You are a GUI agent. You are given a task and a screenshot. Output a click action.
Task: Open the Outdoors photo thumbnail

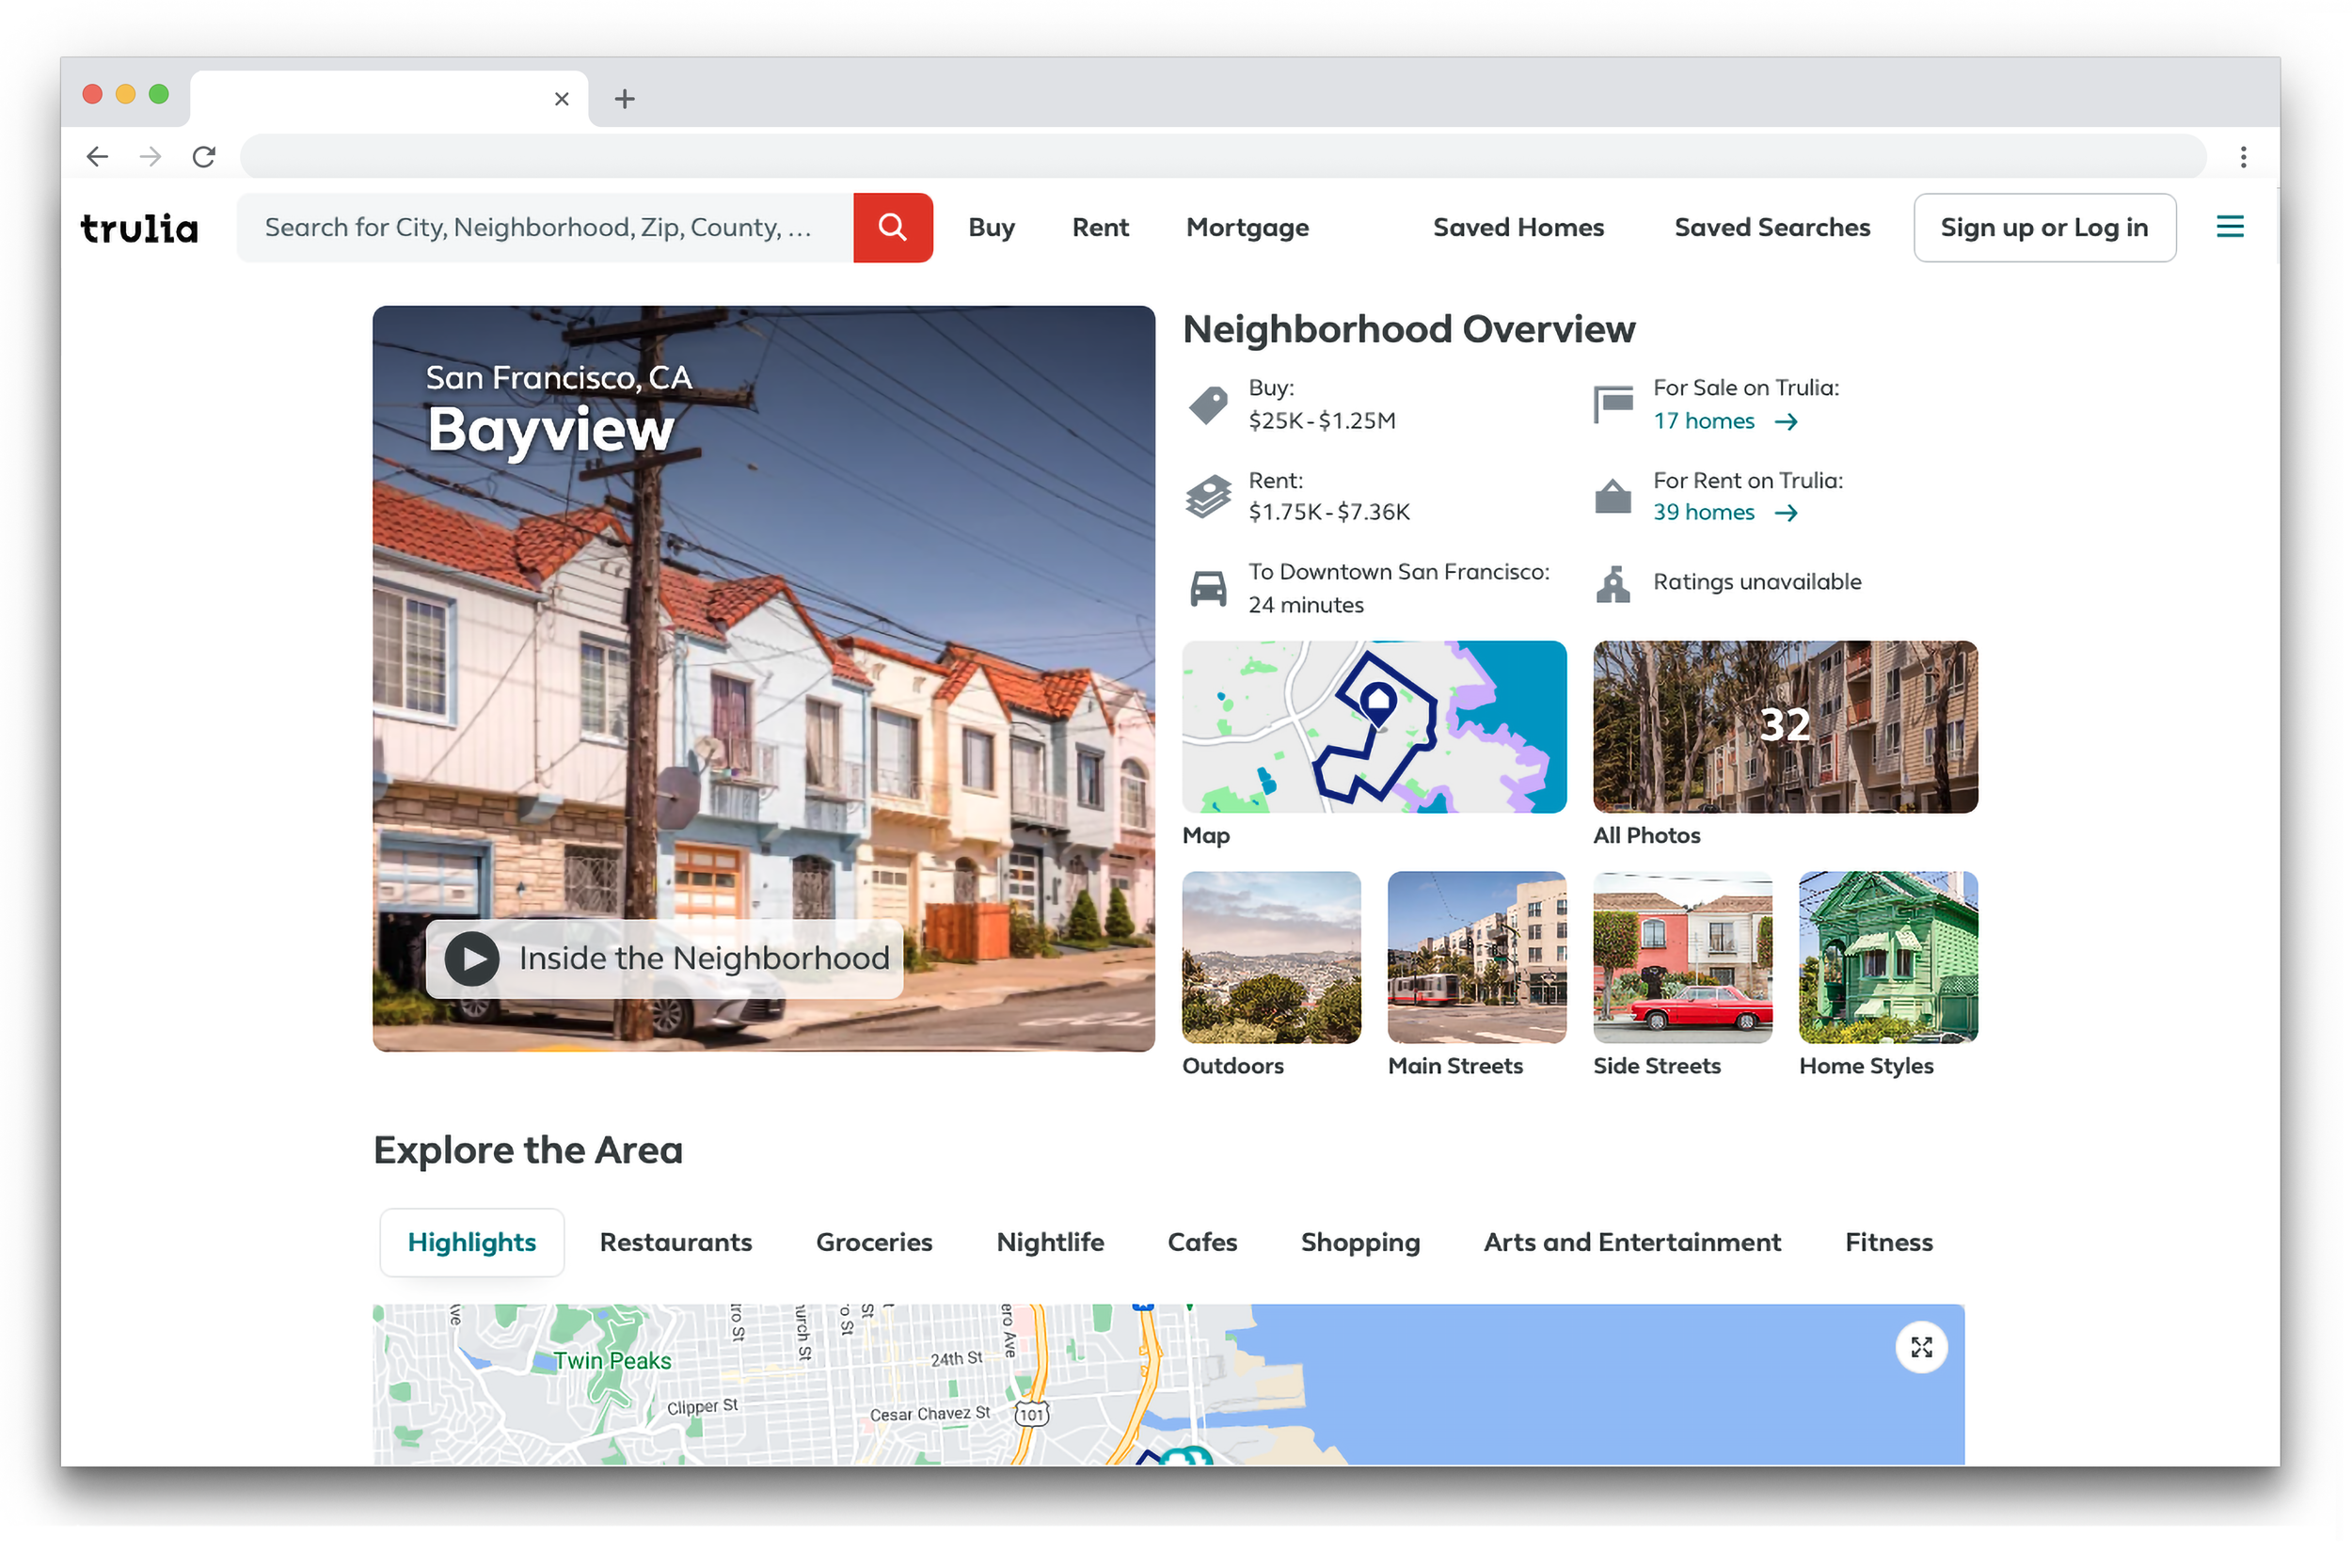pos(1271,957)
